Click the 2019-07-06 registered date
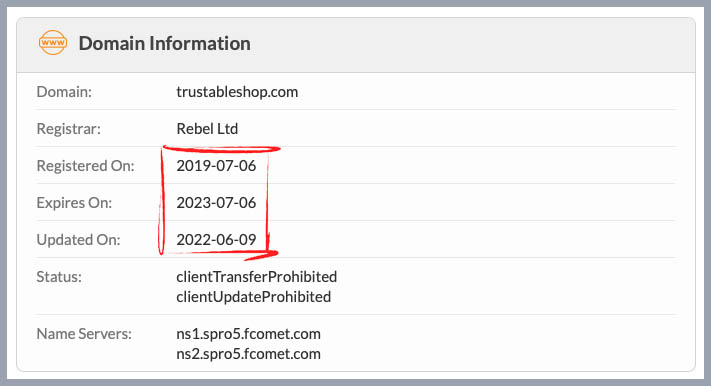 [x=216, y=166]
